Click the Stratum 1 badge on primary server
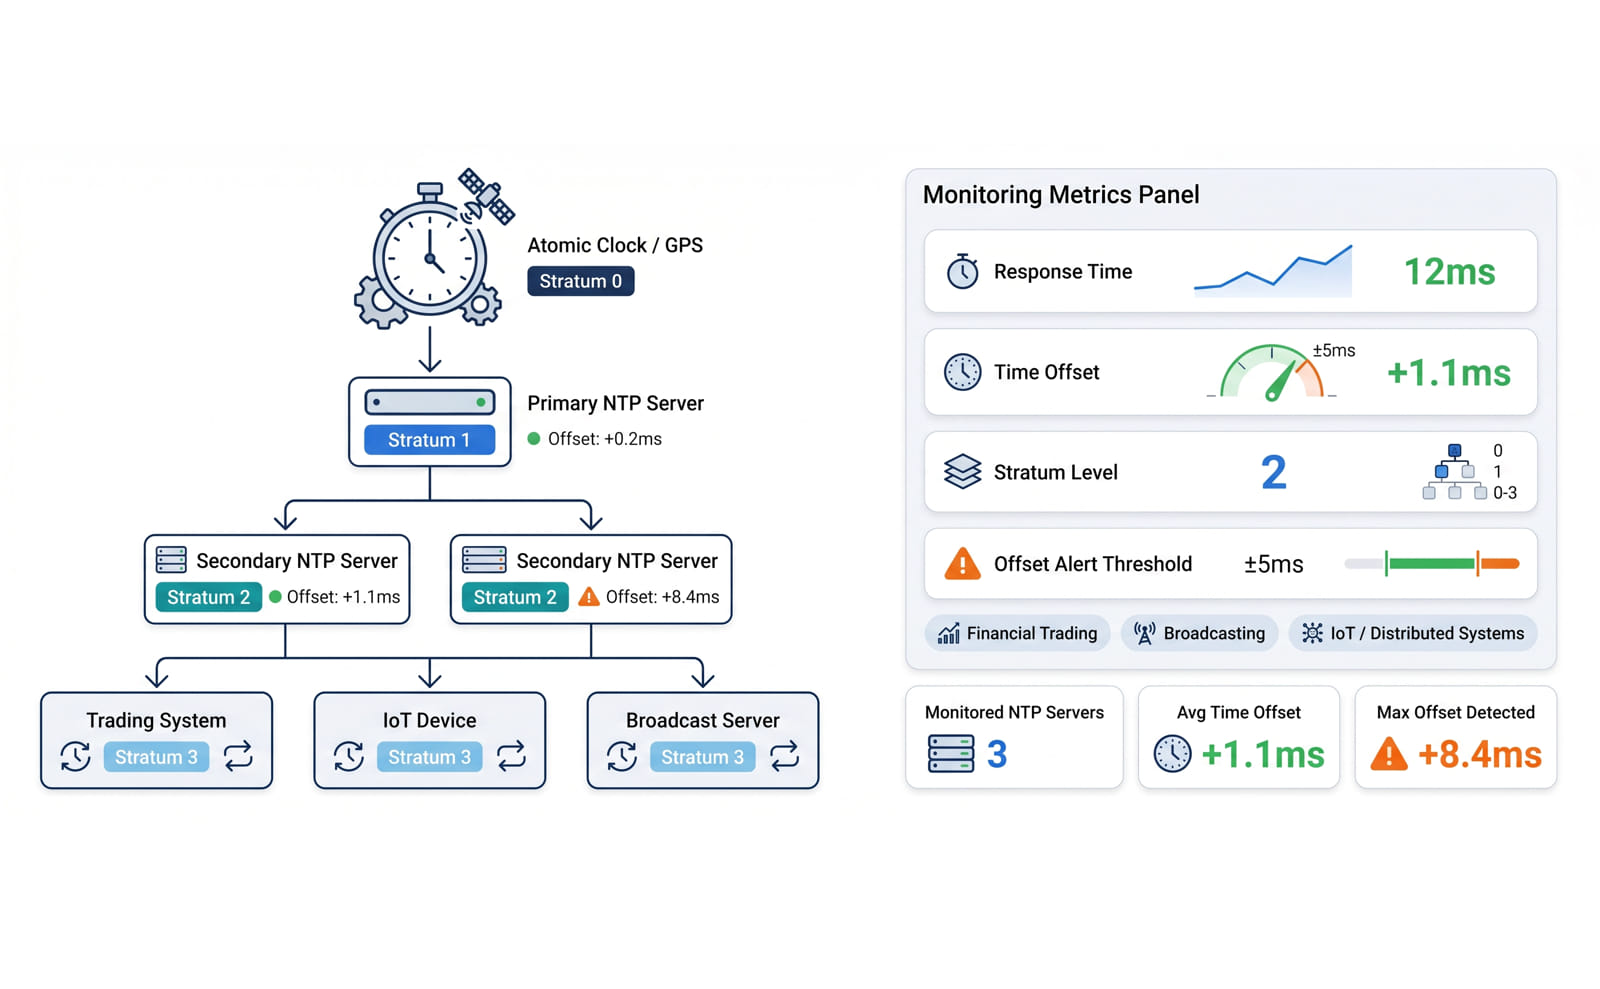1600x989 pixels. [429, 440]
